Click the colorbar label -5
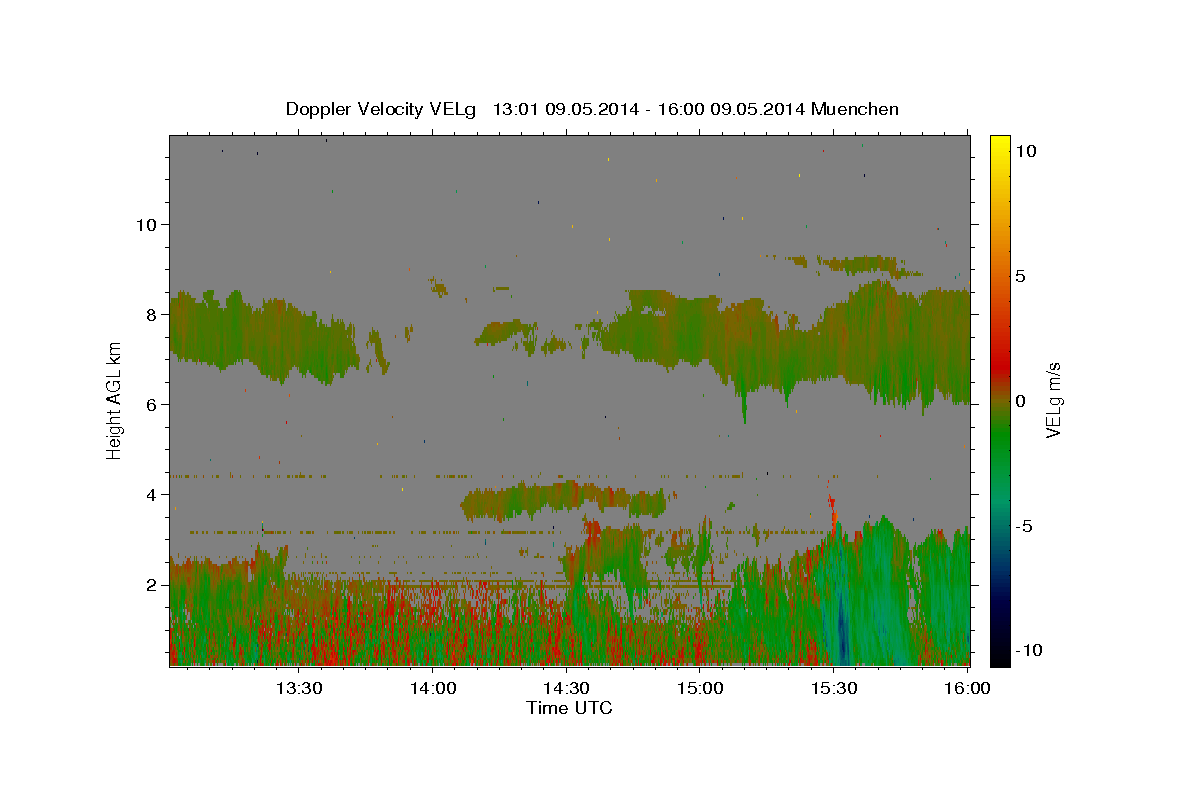Screen dimensions: 1200x800 click(1024, 526)
